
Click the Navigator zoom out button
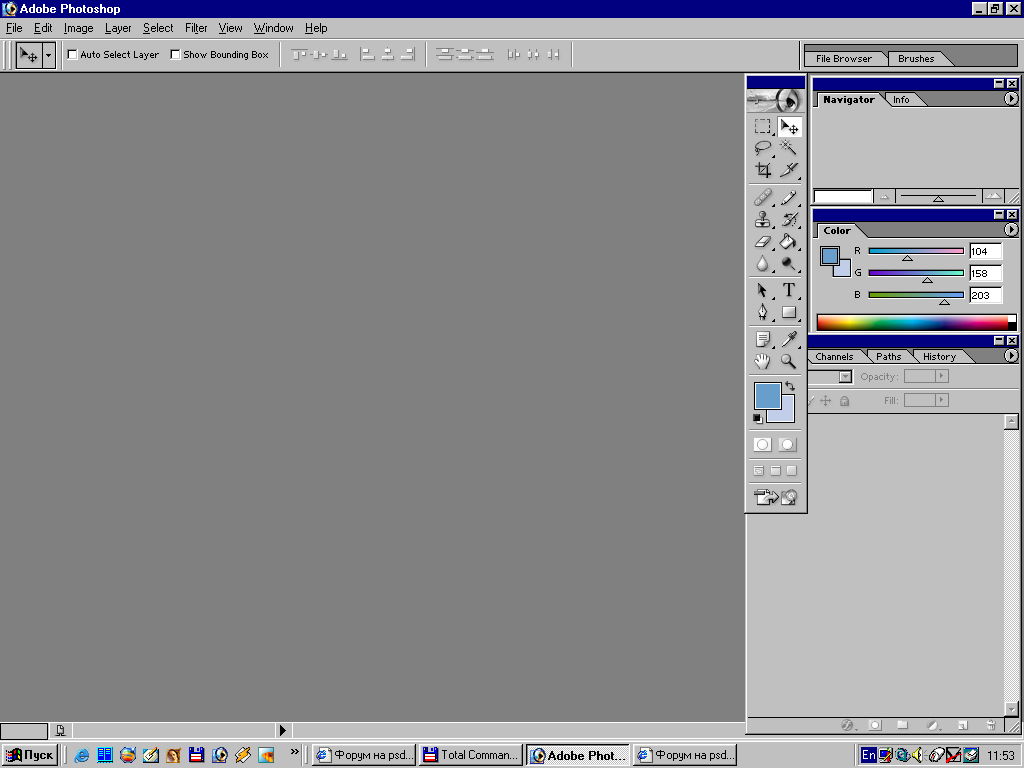[x=884, y=197]
